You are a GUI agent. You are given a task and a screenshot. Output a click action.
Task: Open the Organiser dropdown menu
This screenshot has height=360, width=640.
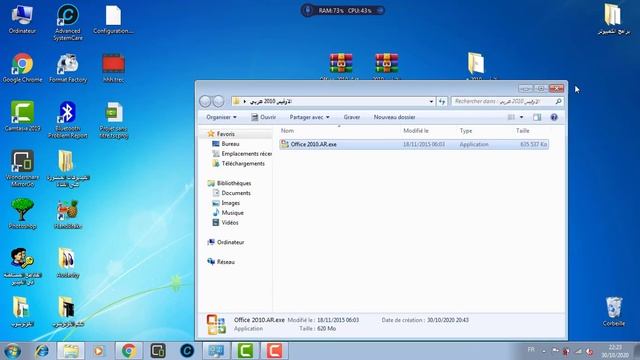(x=221, y=117)
